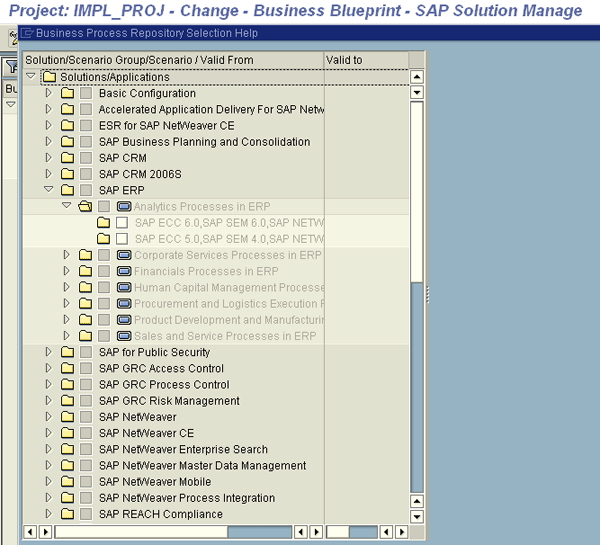Toggle the checkbox beside SAP GRC Process Control
The width and height of the screenshot is (600, 545).
(86, 384)
